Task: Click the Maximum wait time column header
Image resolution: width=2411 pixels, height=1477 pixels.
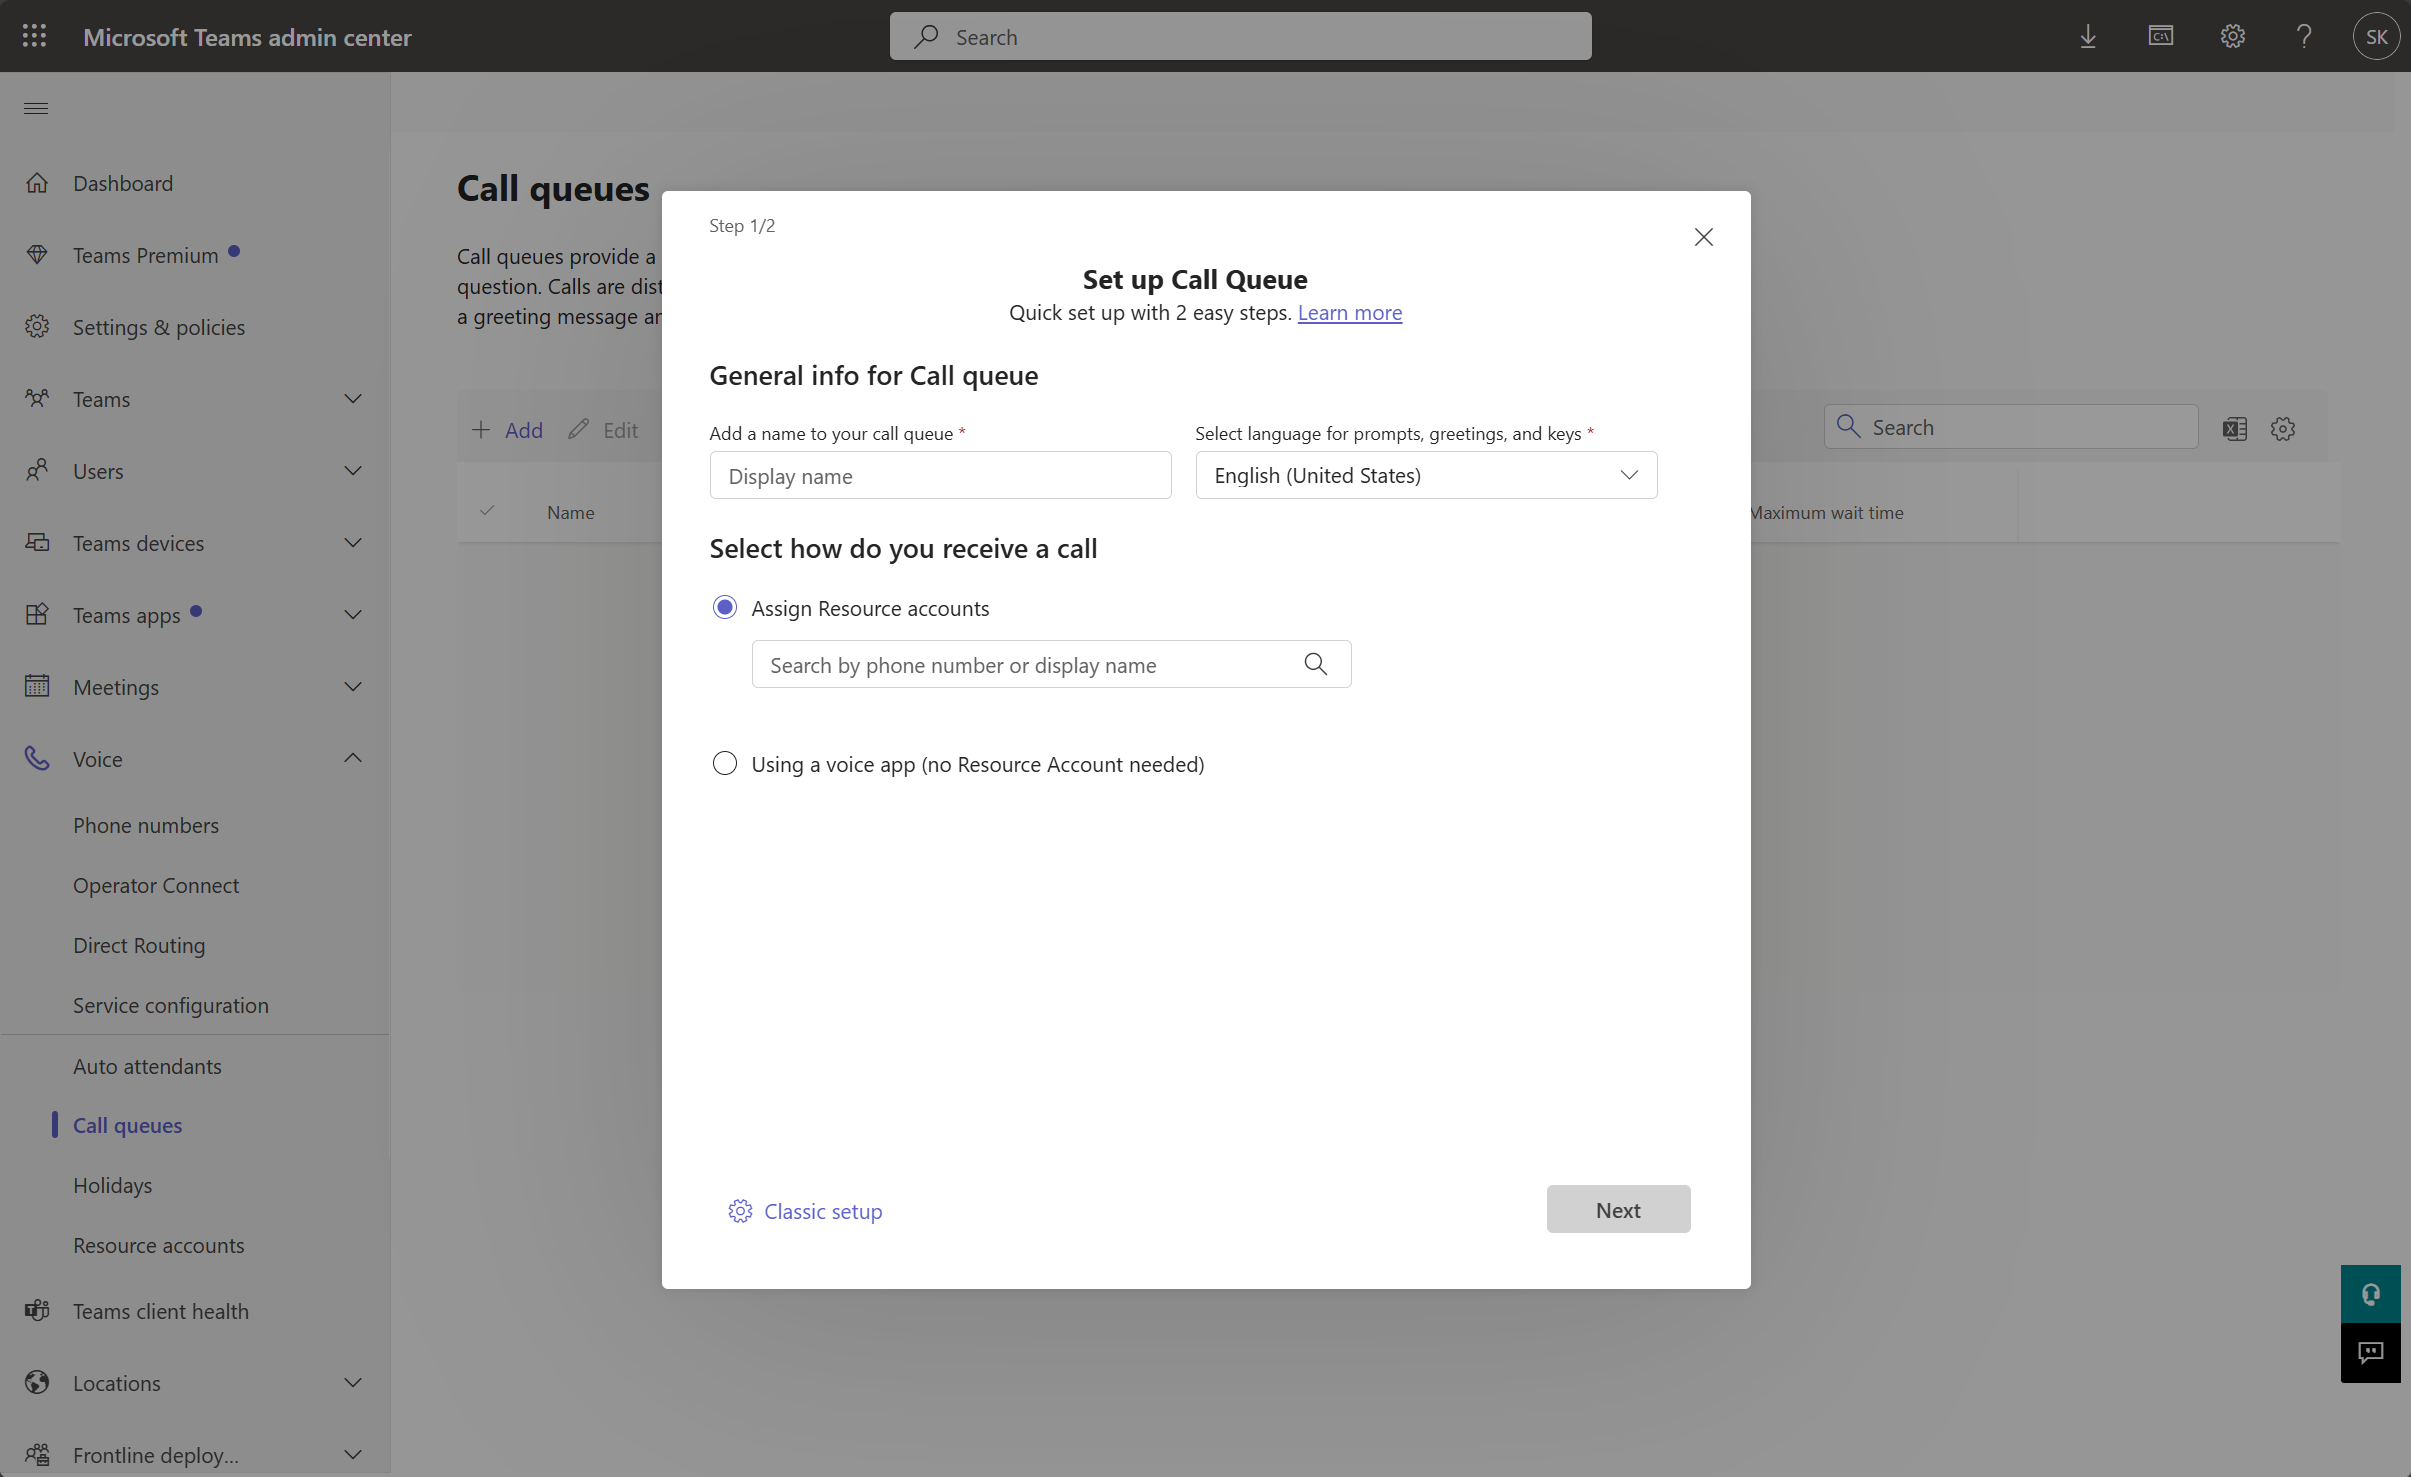Action: [1828, 512]
